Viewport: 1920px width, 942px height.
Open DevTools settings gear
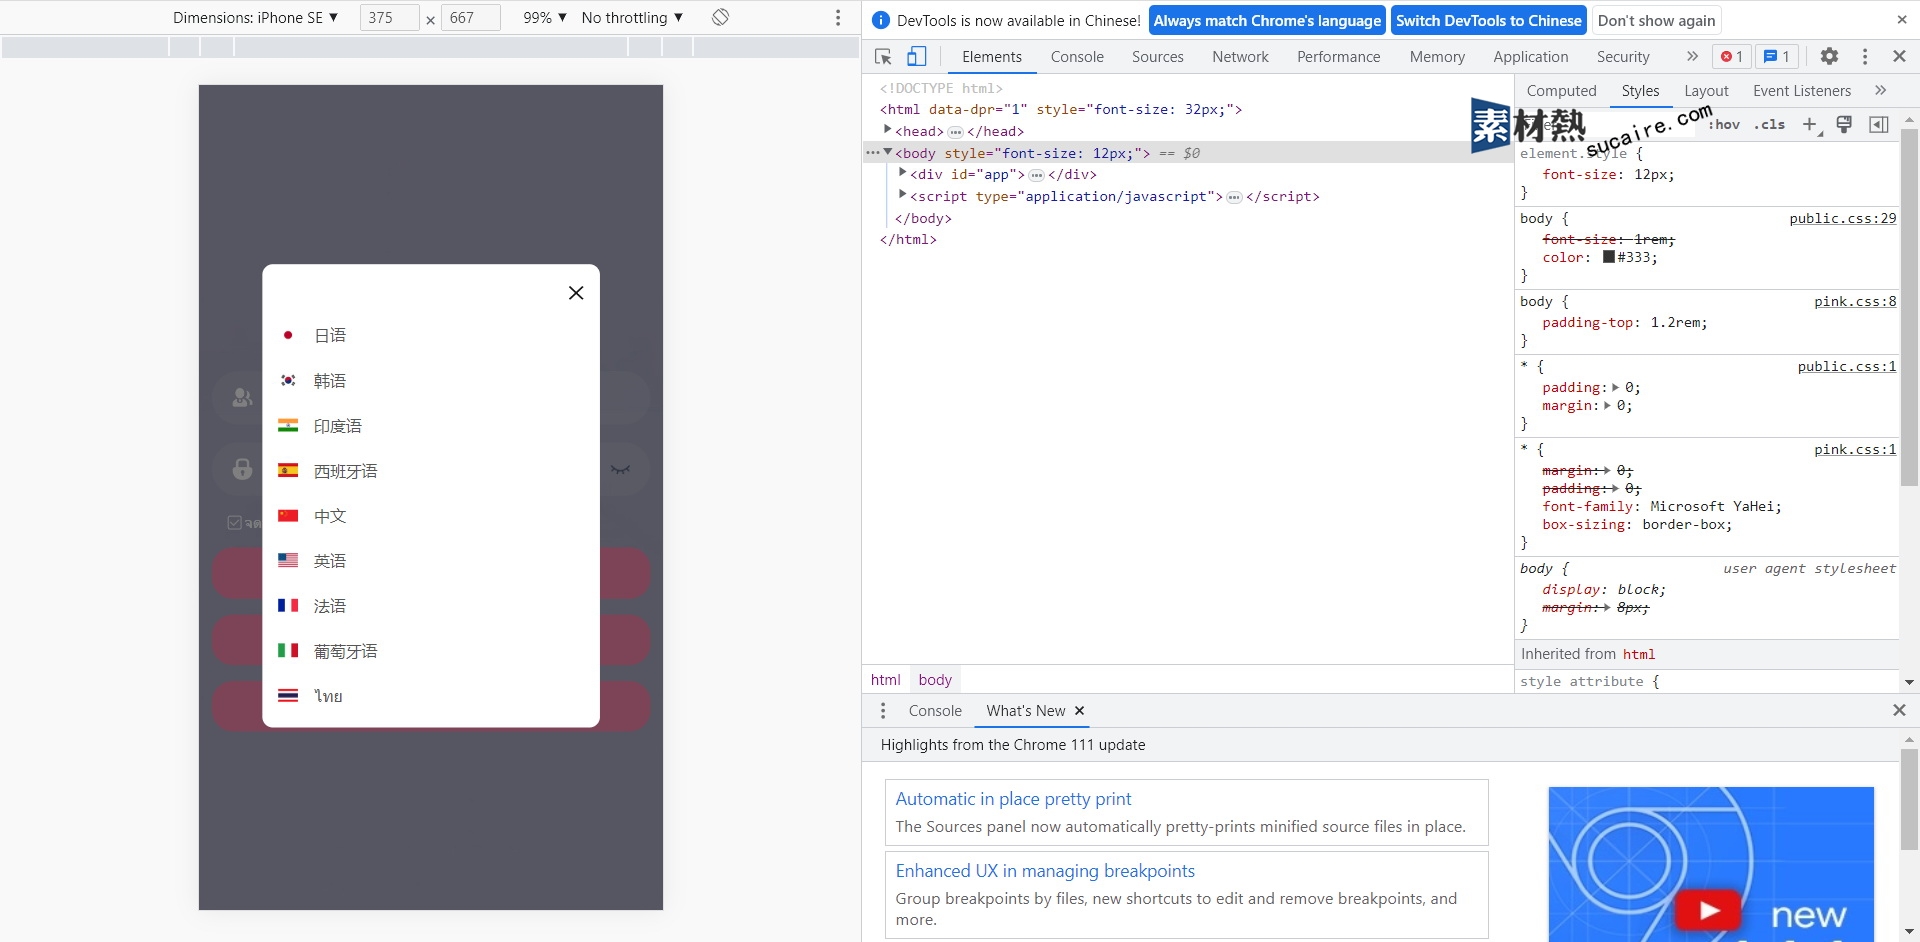[1829, 57]
